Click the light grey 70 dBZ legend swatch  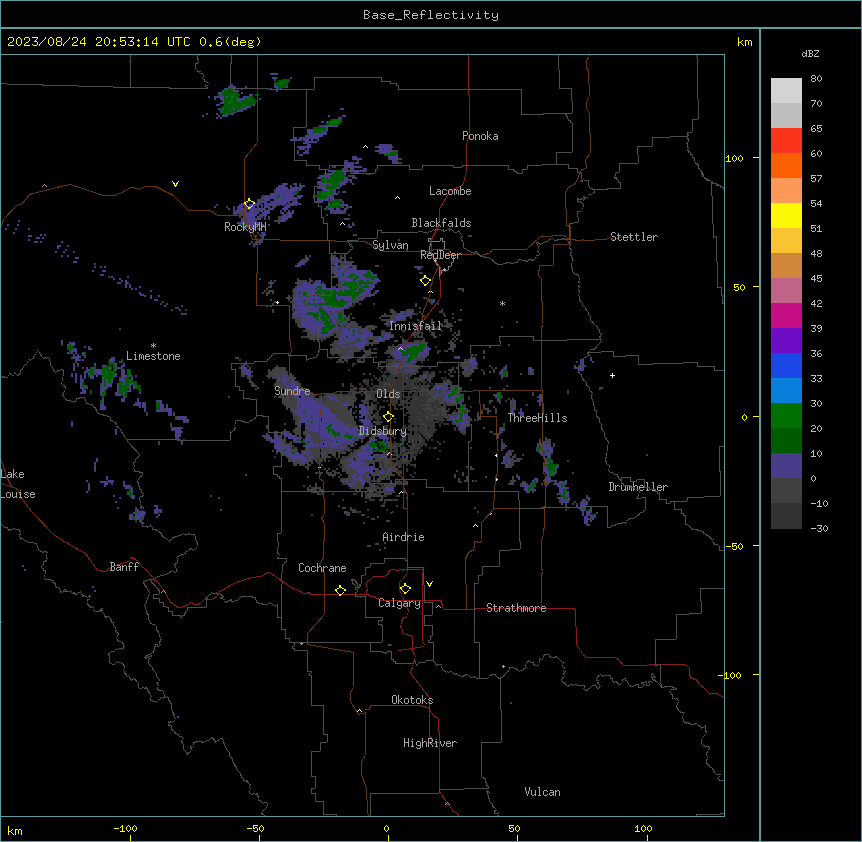click(786, 91)
